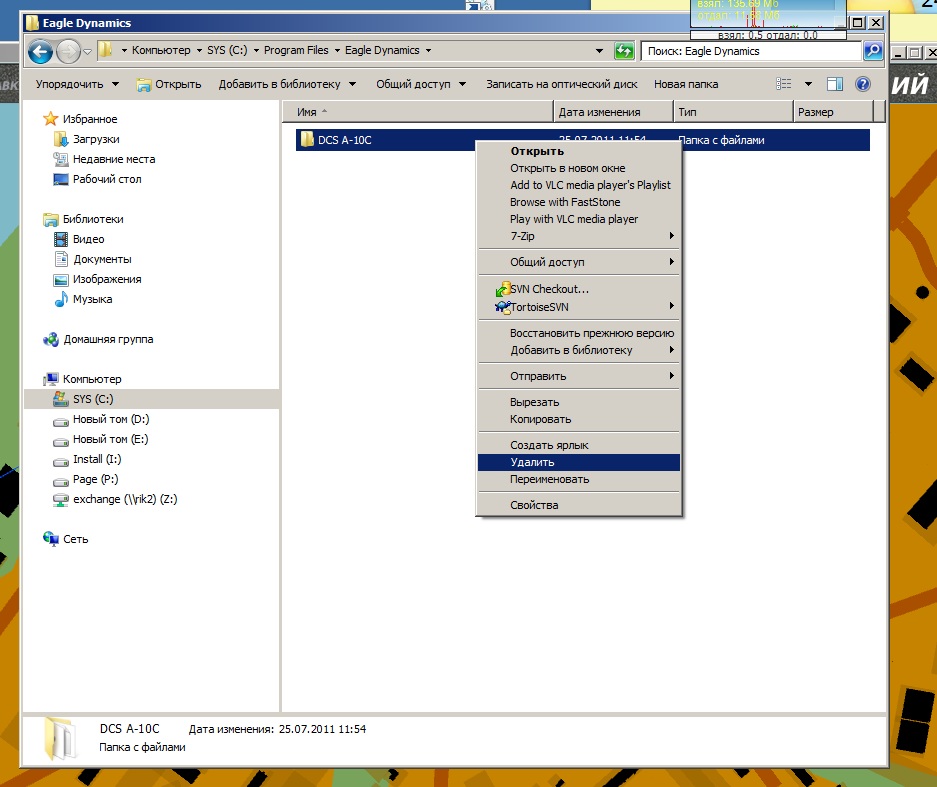Click the Компьютер breadcrumb in address bar
Viewport: 937px width, 787px height.
coord(161,50)
